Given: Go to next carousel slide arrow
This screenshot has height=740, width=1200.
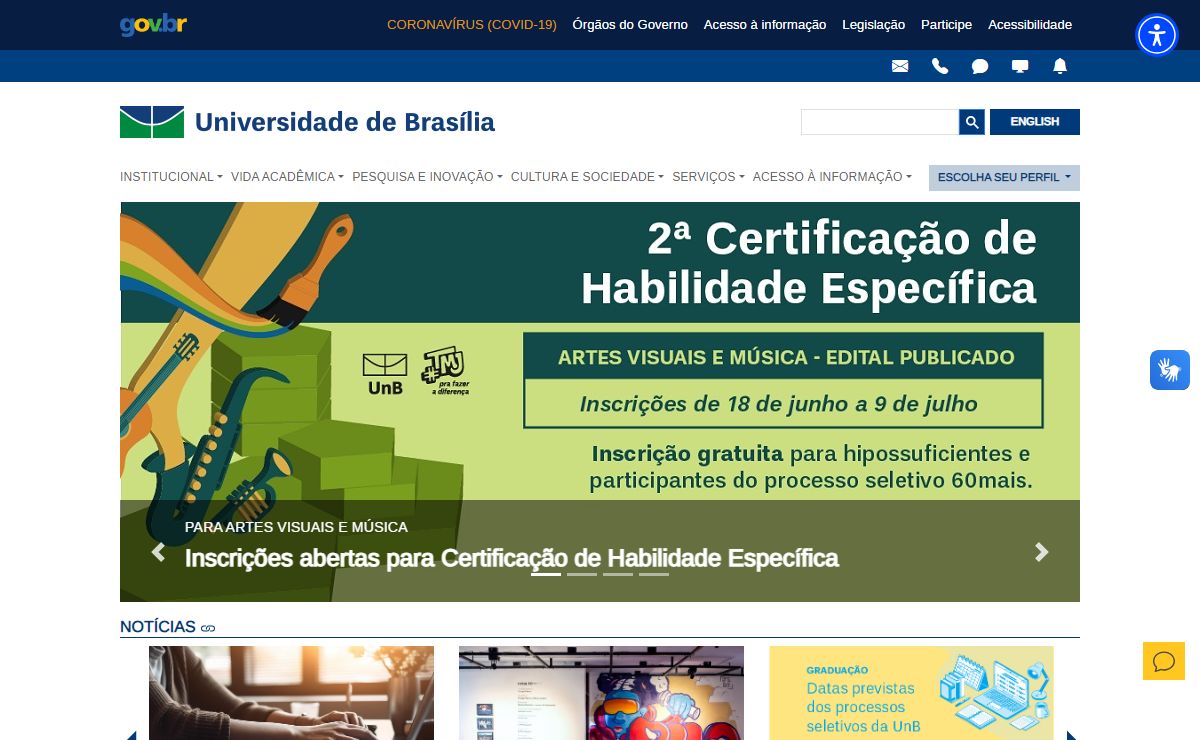Looking at the screenshot, I should [x=1042, y=552].
